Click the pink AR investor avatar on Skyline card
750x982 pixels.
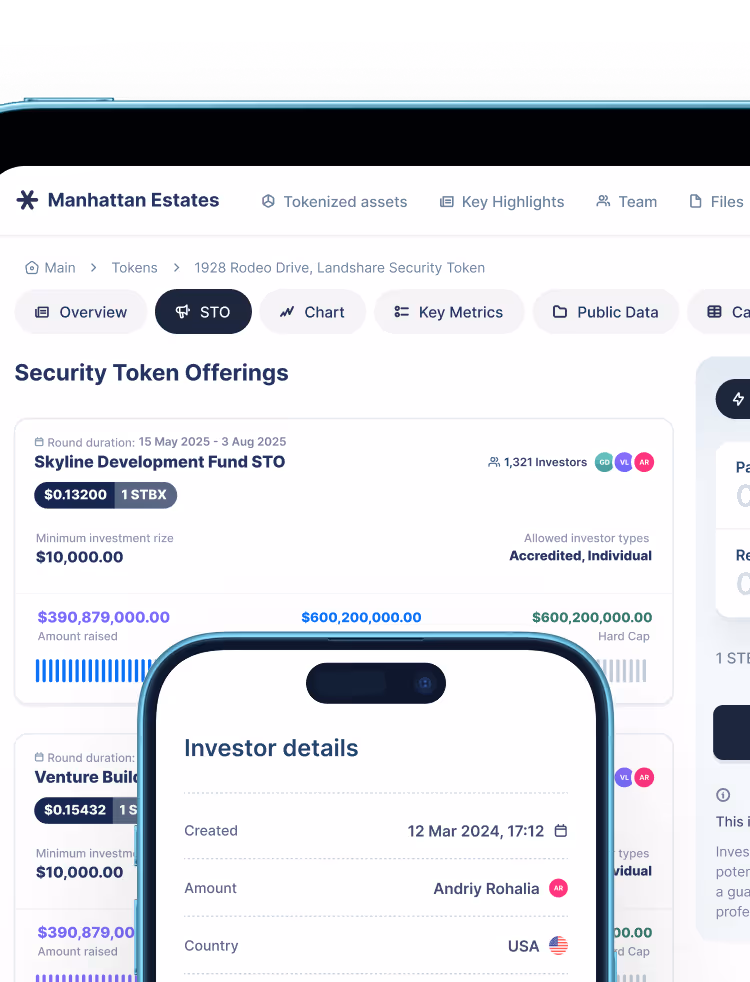pyautogui.click(x=644, y=462)
